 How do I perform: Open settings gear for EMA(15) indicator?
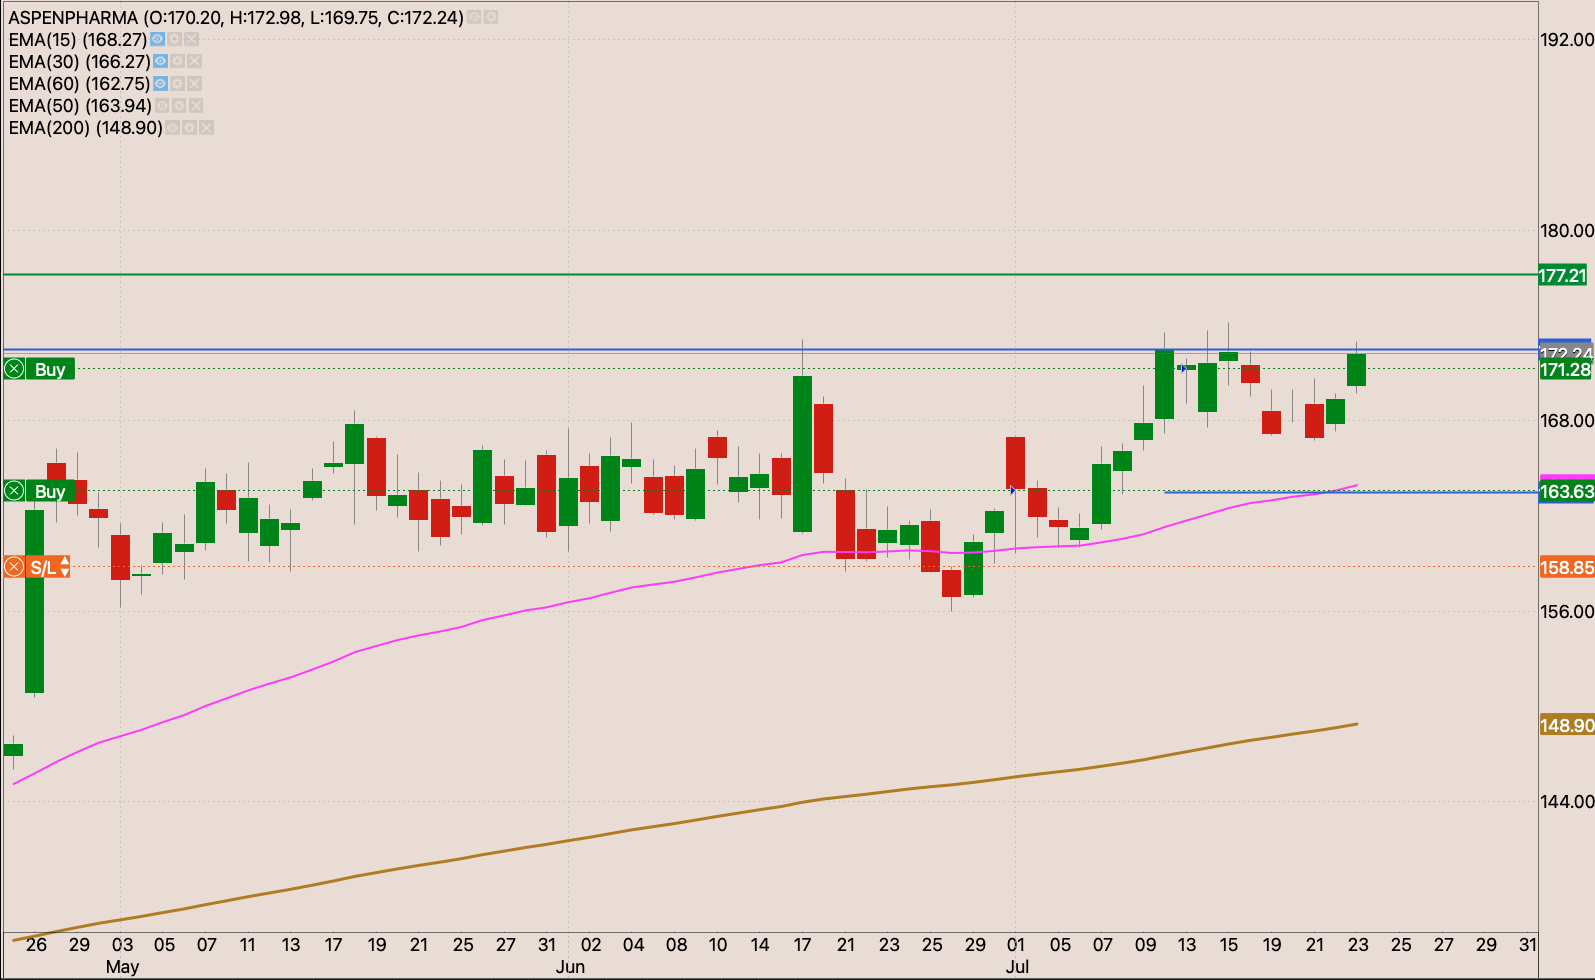click(x=174, y=39)
